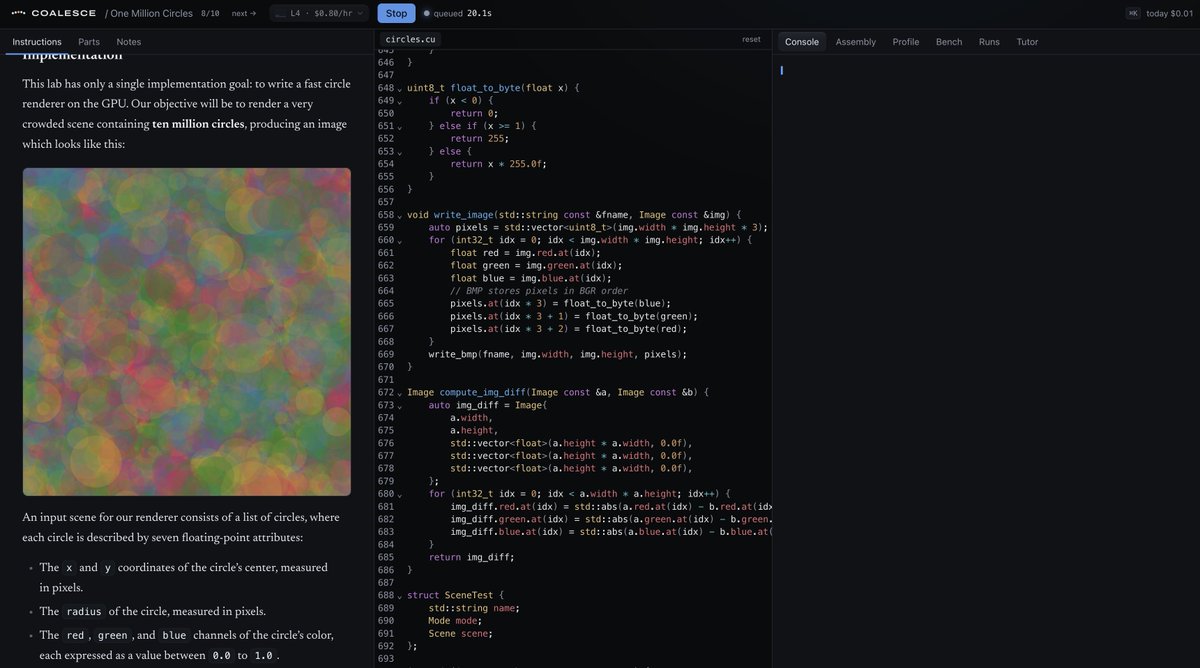
Task: Click the float green = img.green.at(idx); line
Action: (536, 266)
